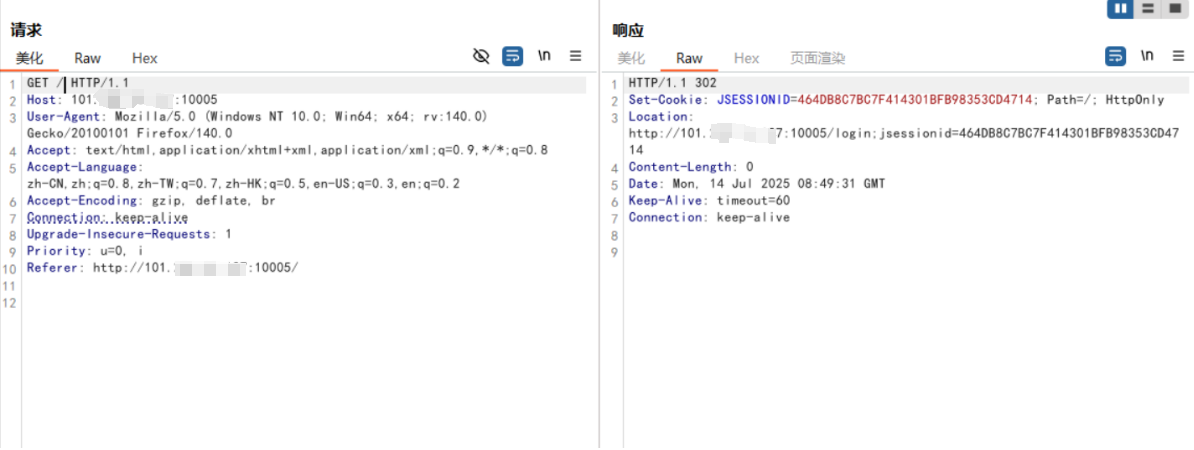Click the \n icon in the response panel
Viewport: 1194px width, 450px height.
pos(1147,57)
